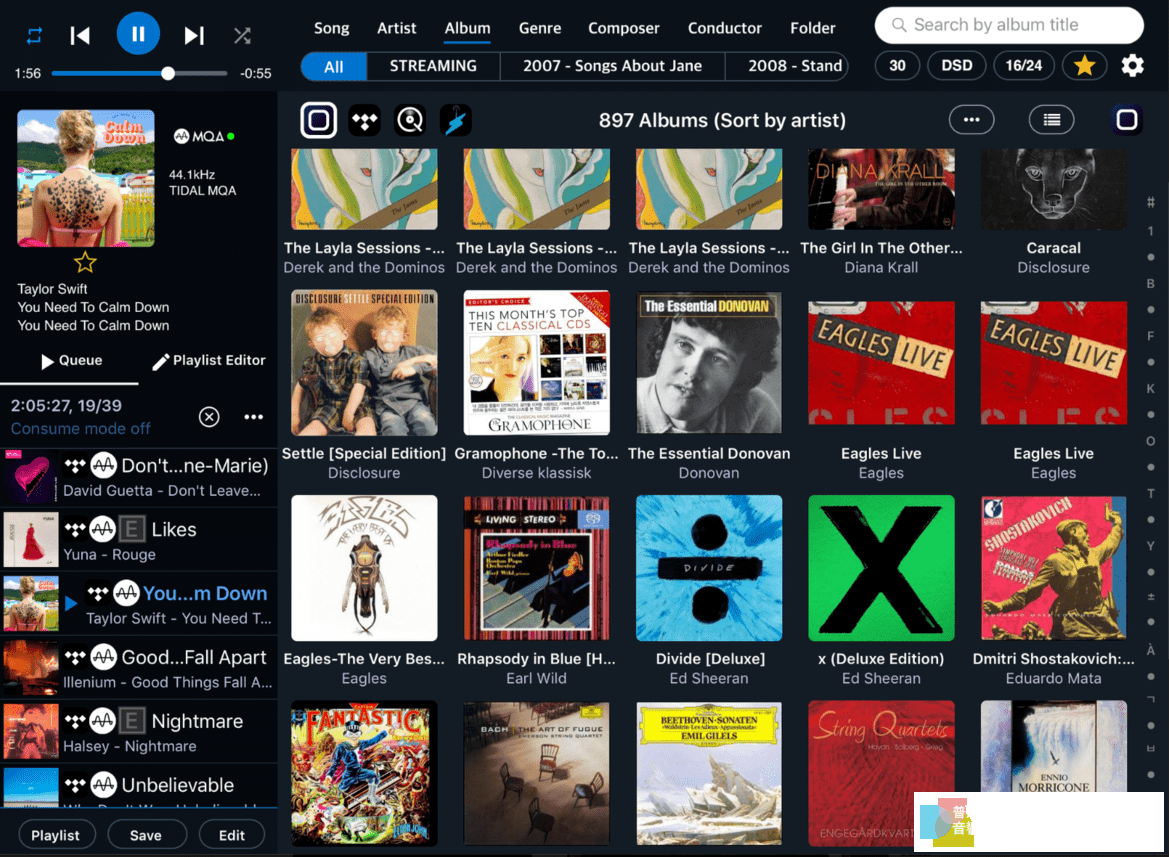Favorite current track with star outline

(85, 262)
